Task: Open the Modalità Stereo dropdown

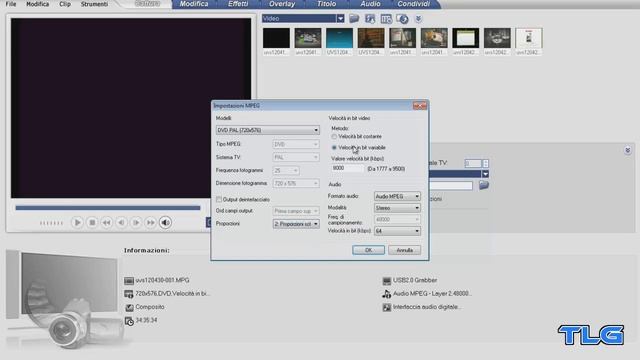Action: (397, 208)
